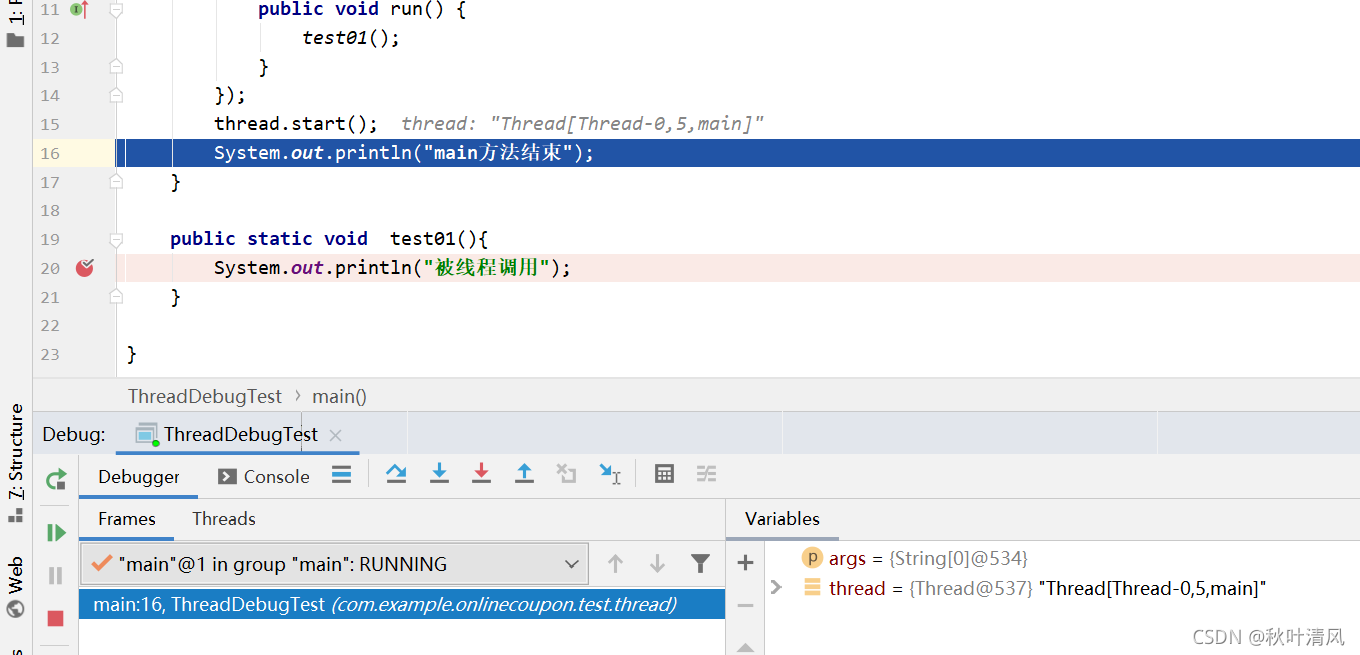The height and width of the screenshot is (655, 1360).
Task: Click ThreadDebugTest in the breadcrumb
Action: [205, 396]
